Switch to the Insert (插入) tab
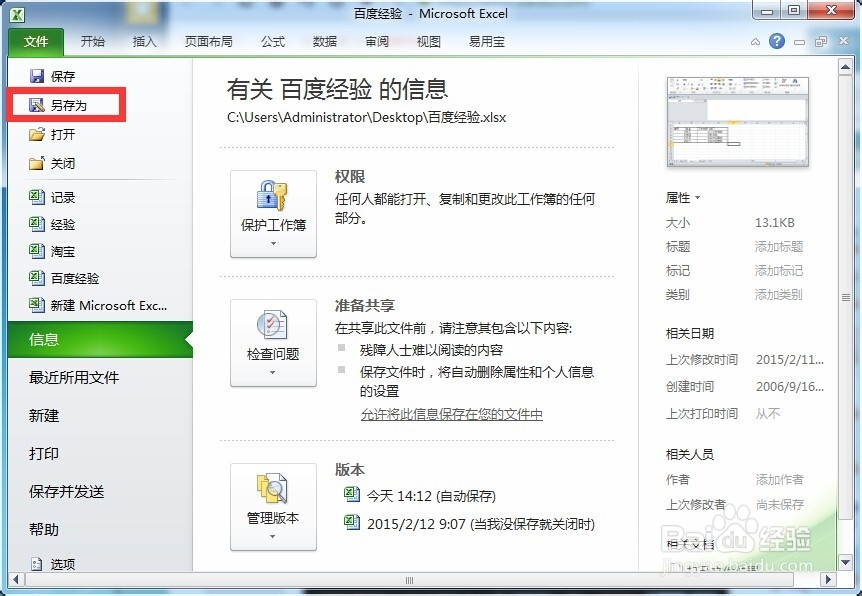Image resolution: width=862 pixels, height=596 pixels. tap(145, 42)
